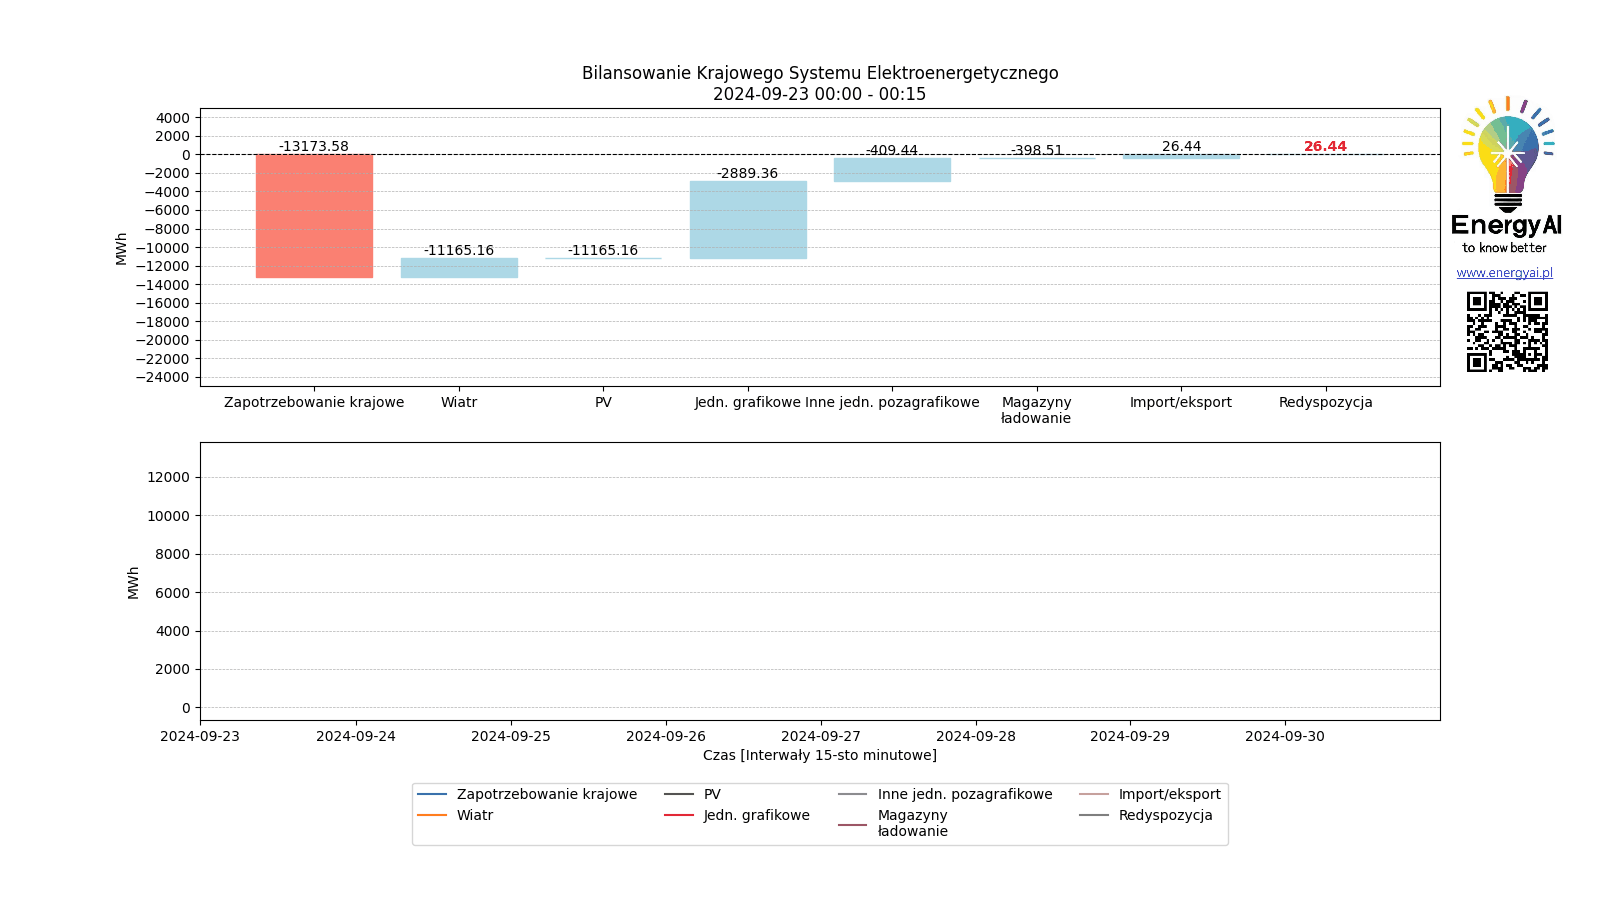
Task: Click Magazyny ładowanie in the legend
Action: pos(912,823)
